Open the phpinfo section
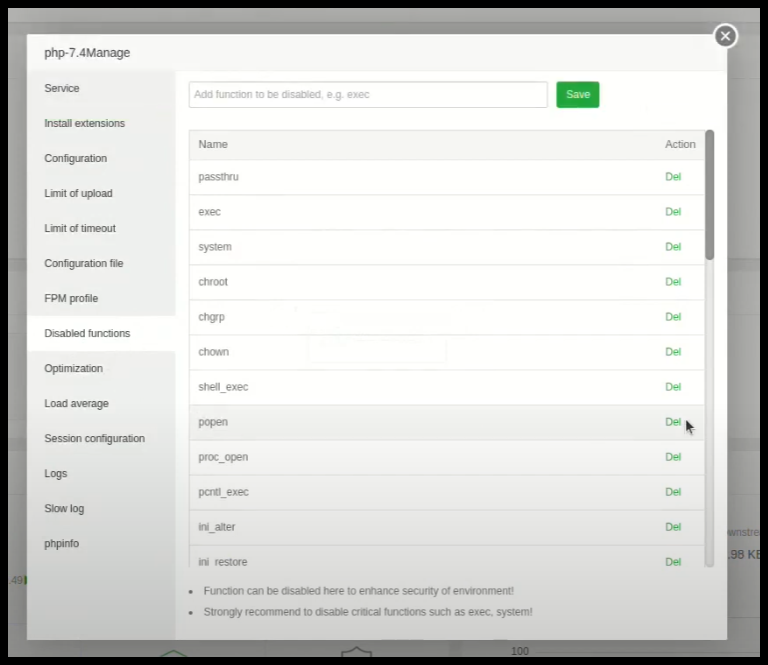This screenshot has width=768, height=665. [x=61, y=543]
